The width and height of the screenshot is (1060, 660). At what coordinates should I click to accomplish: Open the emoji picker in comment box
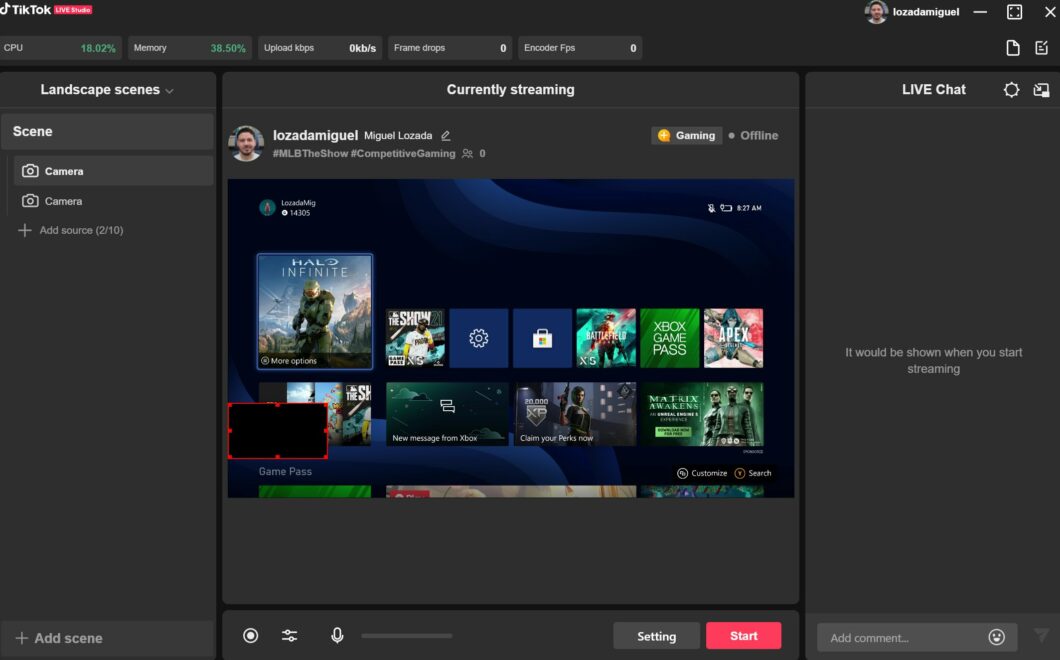pyautogui.click(x=996, y=637)
